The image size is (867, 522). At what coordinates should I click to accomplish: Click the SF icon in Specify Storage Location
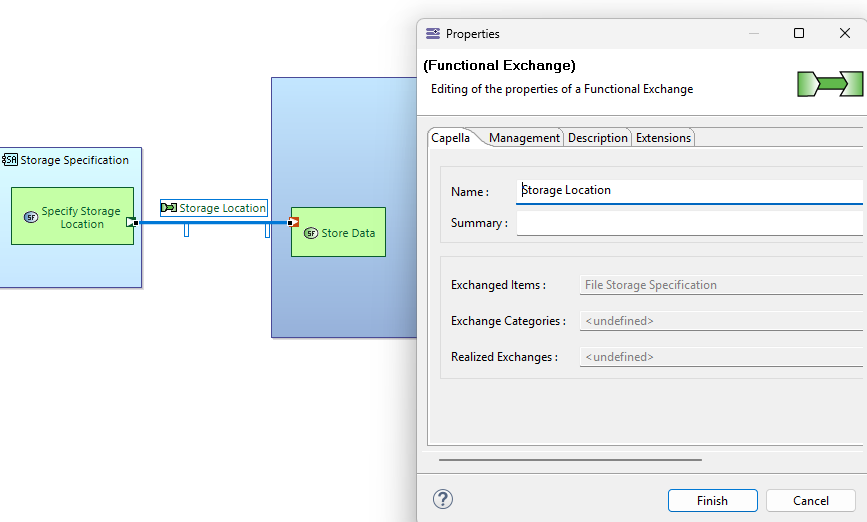point(31,217)
